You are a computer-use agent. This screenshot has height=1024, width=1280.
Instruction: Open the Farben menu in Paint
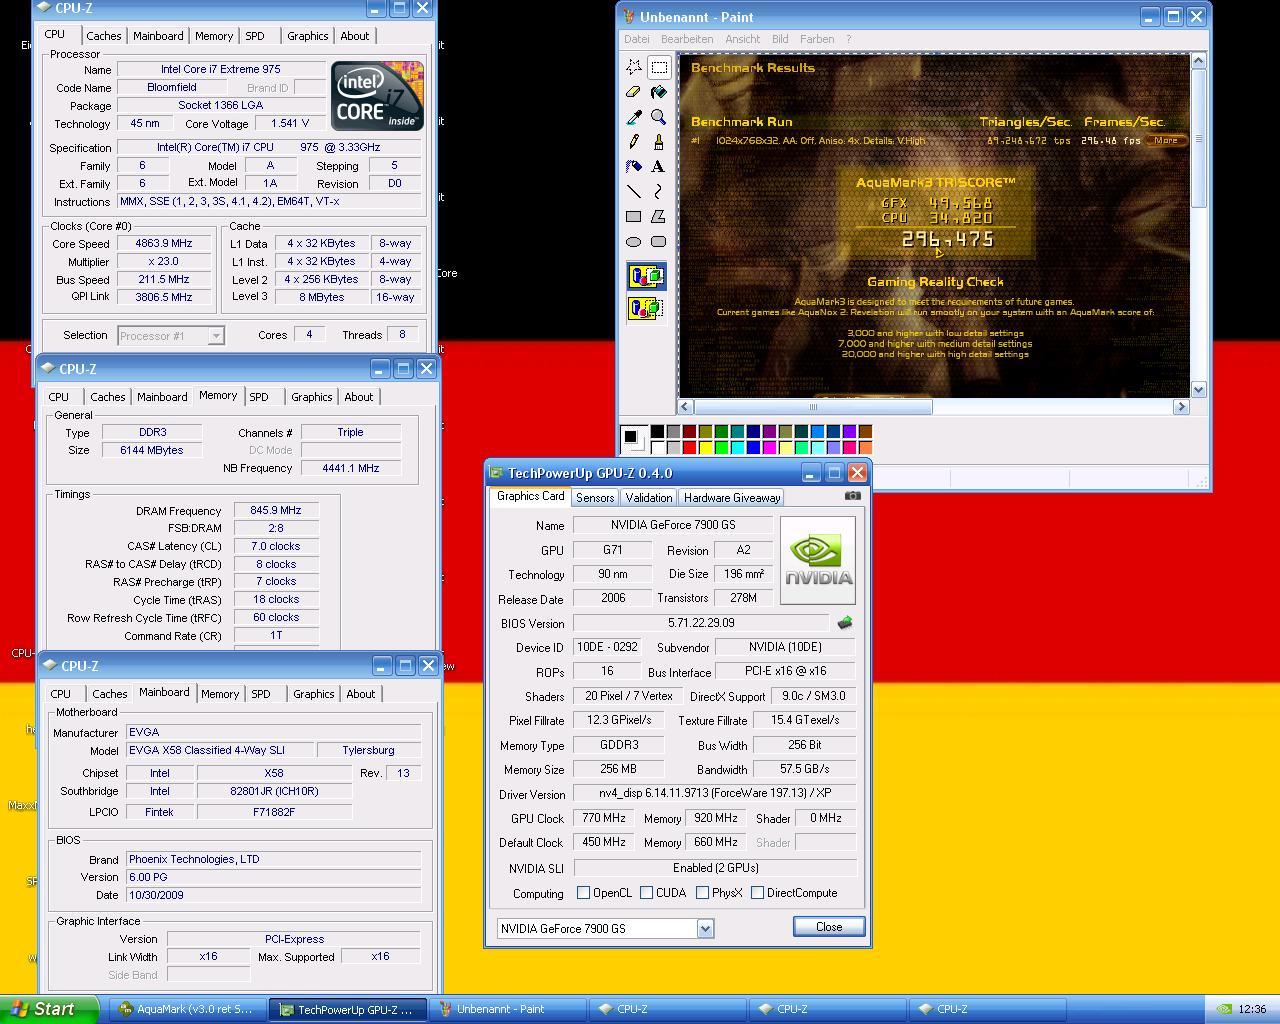817,39
